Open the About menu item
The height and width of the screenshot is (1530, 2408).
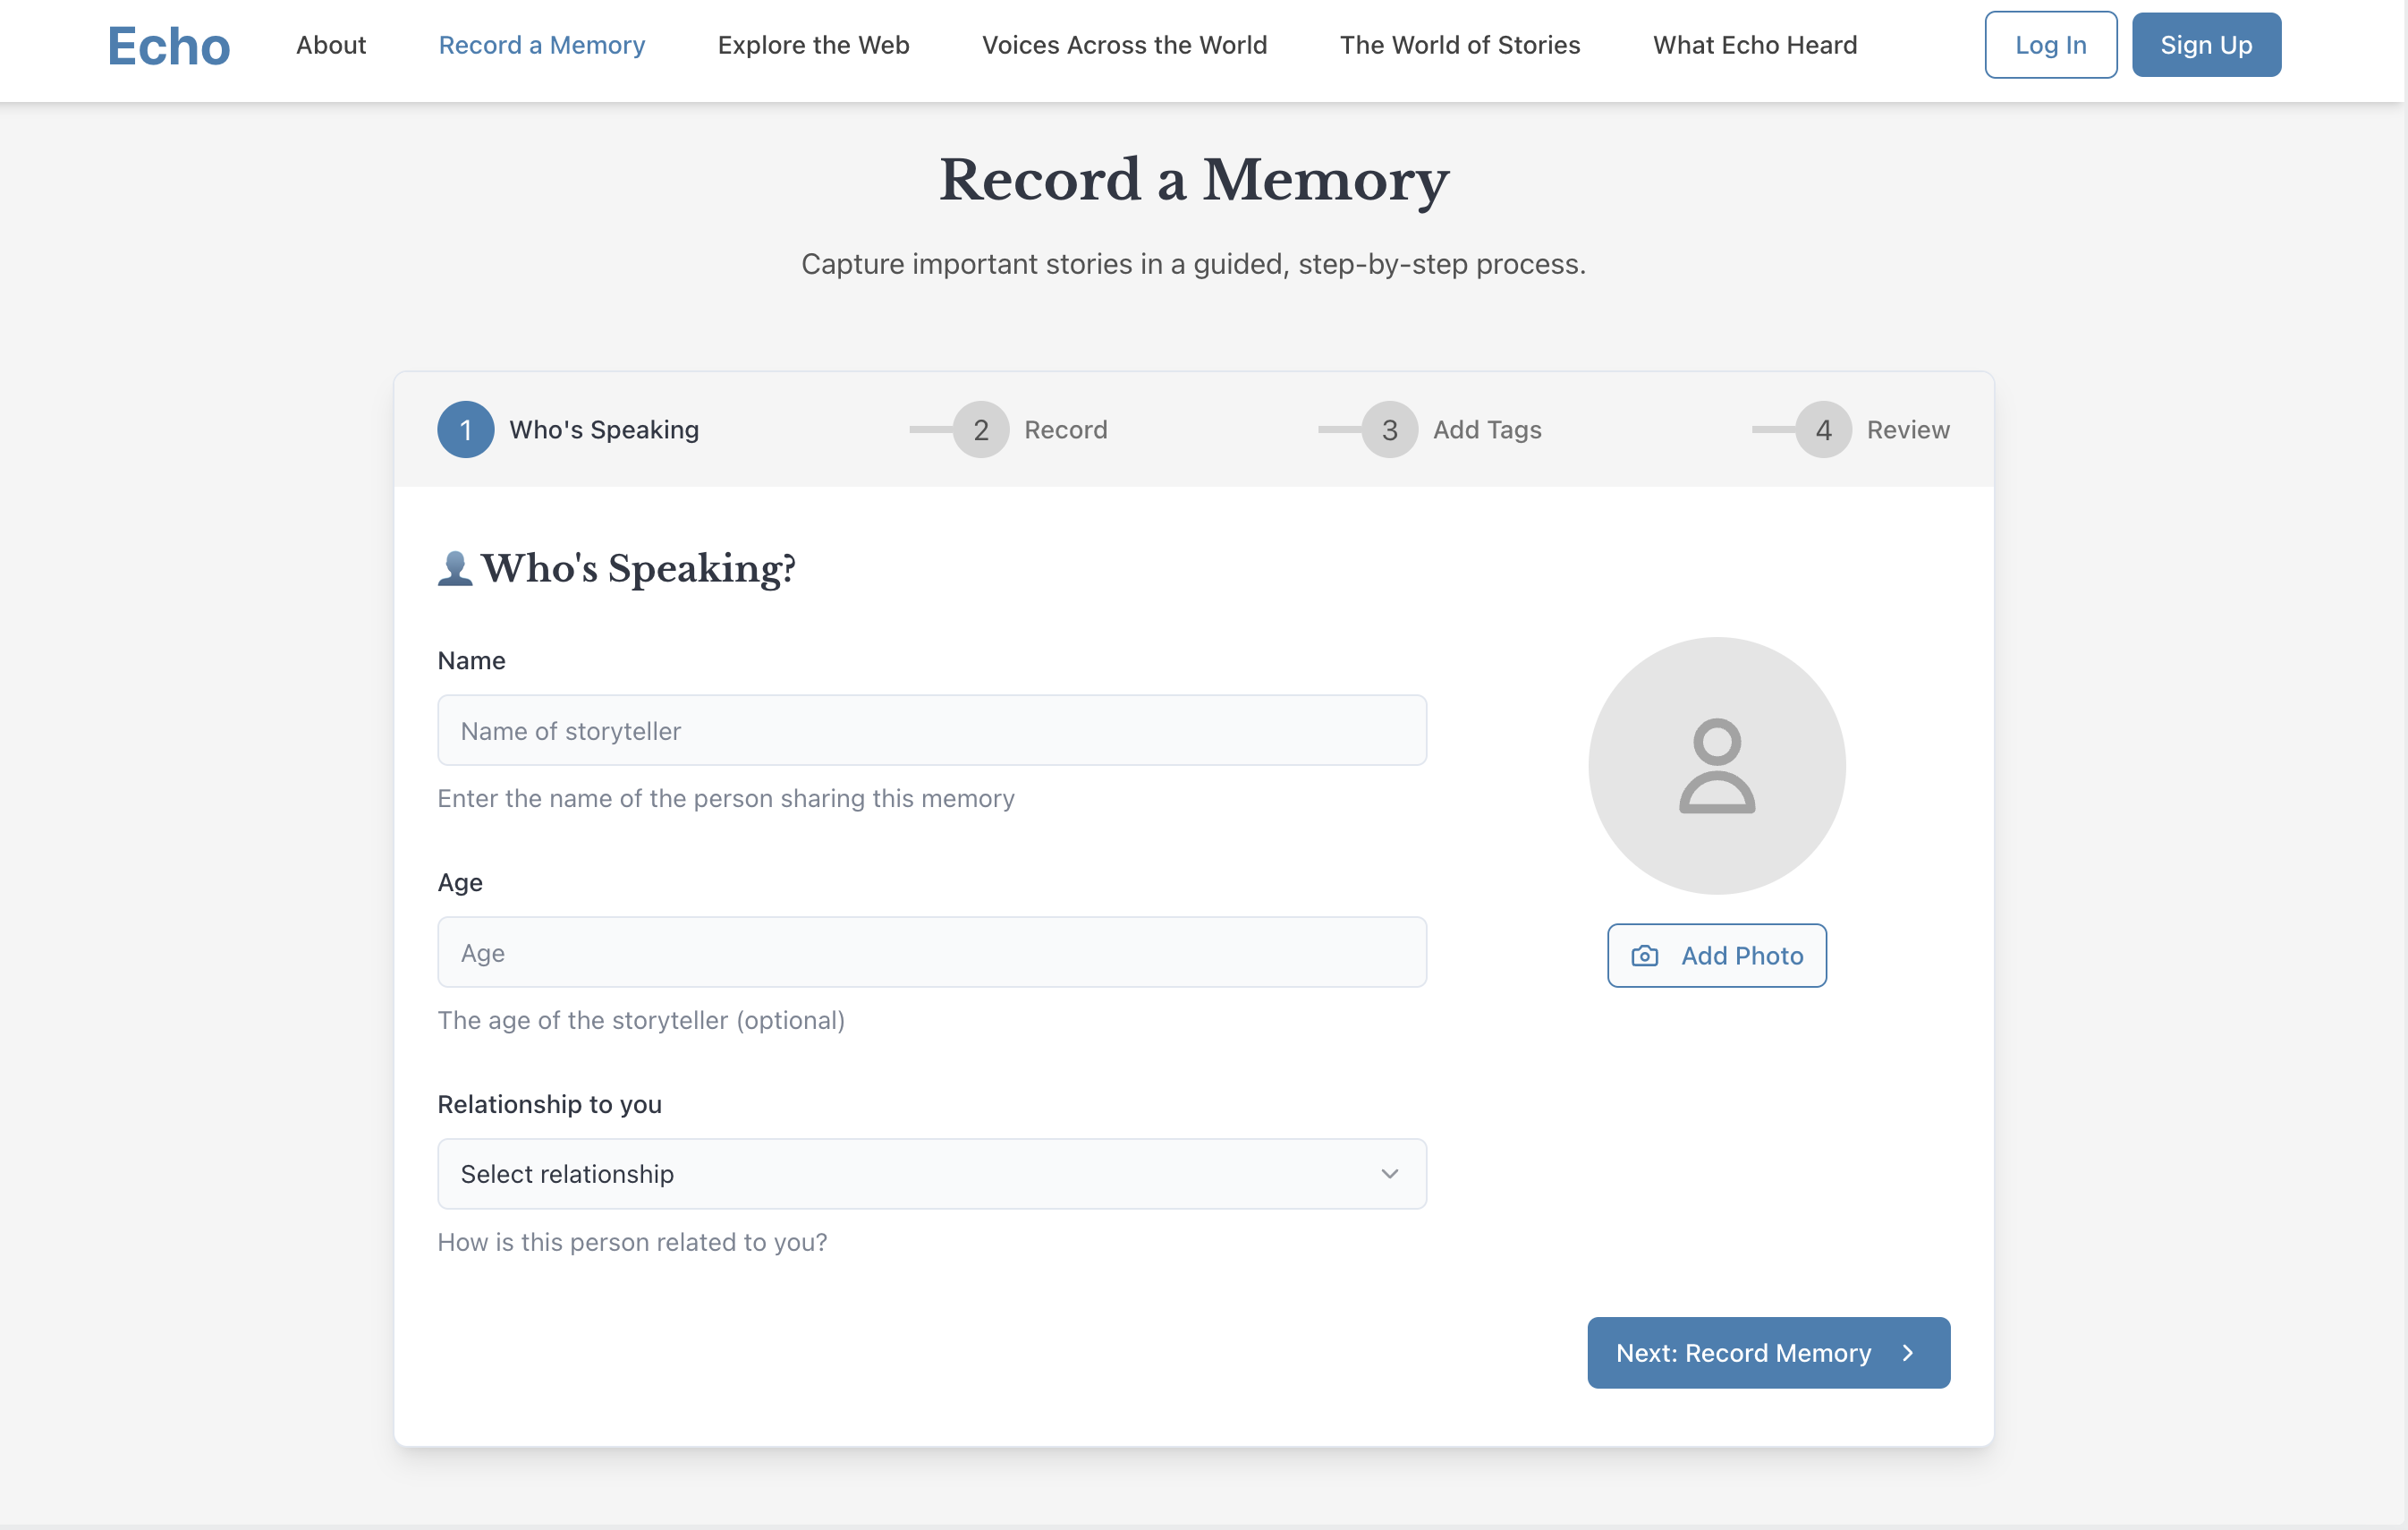point(331,45)
